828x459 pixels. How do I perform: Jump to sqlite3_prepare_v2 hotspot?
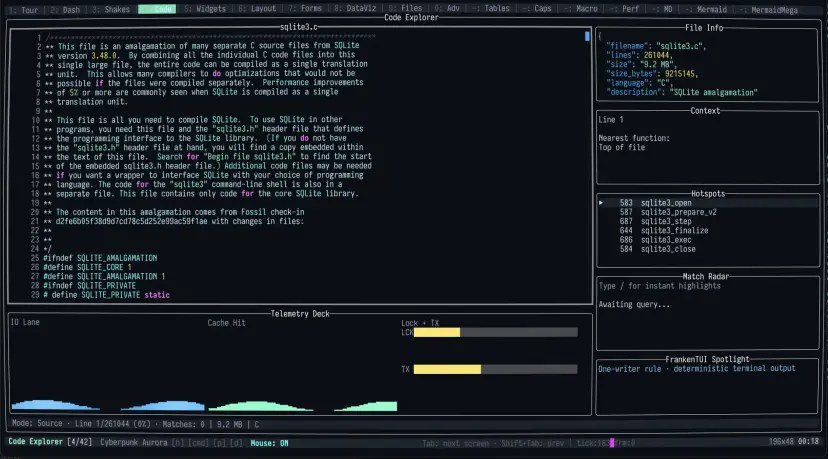[679, 212]
